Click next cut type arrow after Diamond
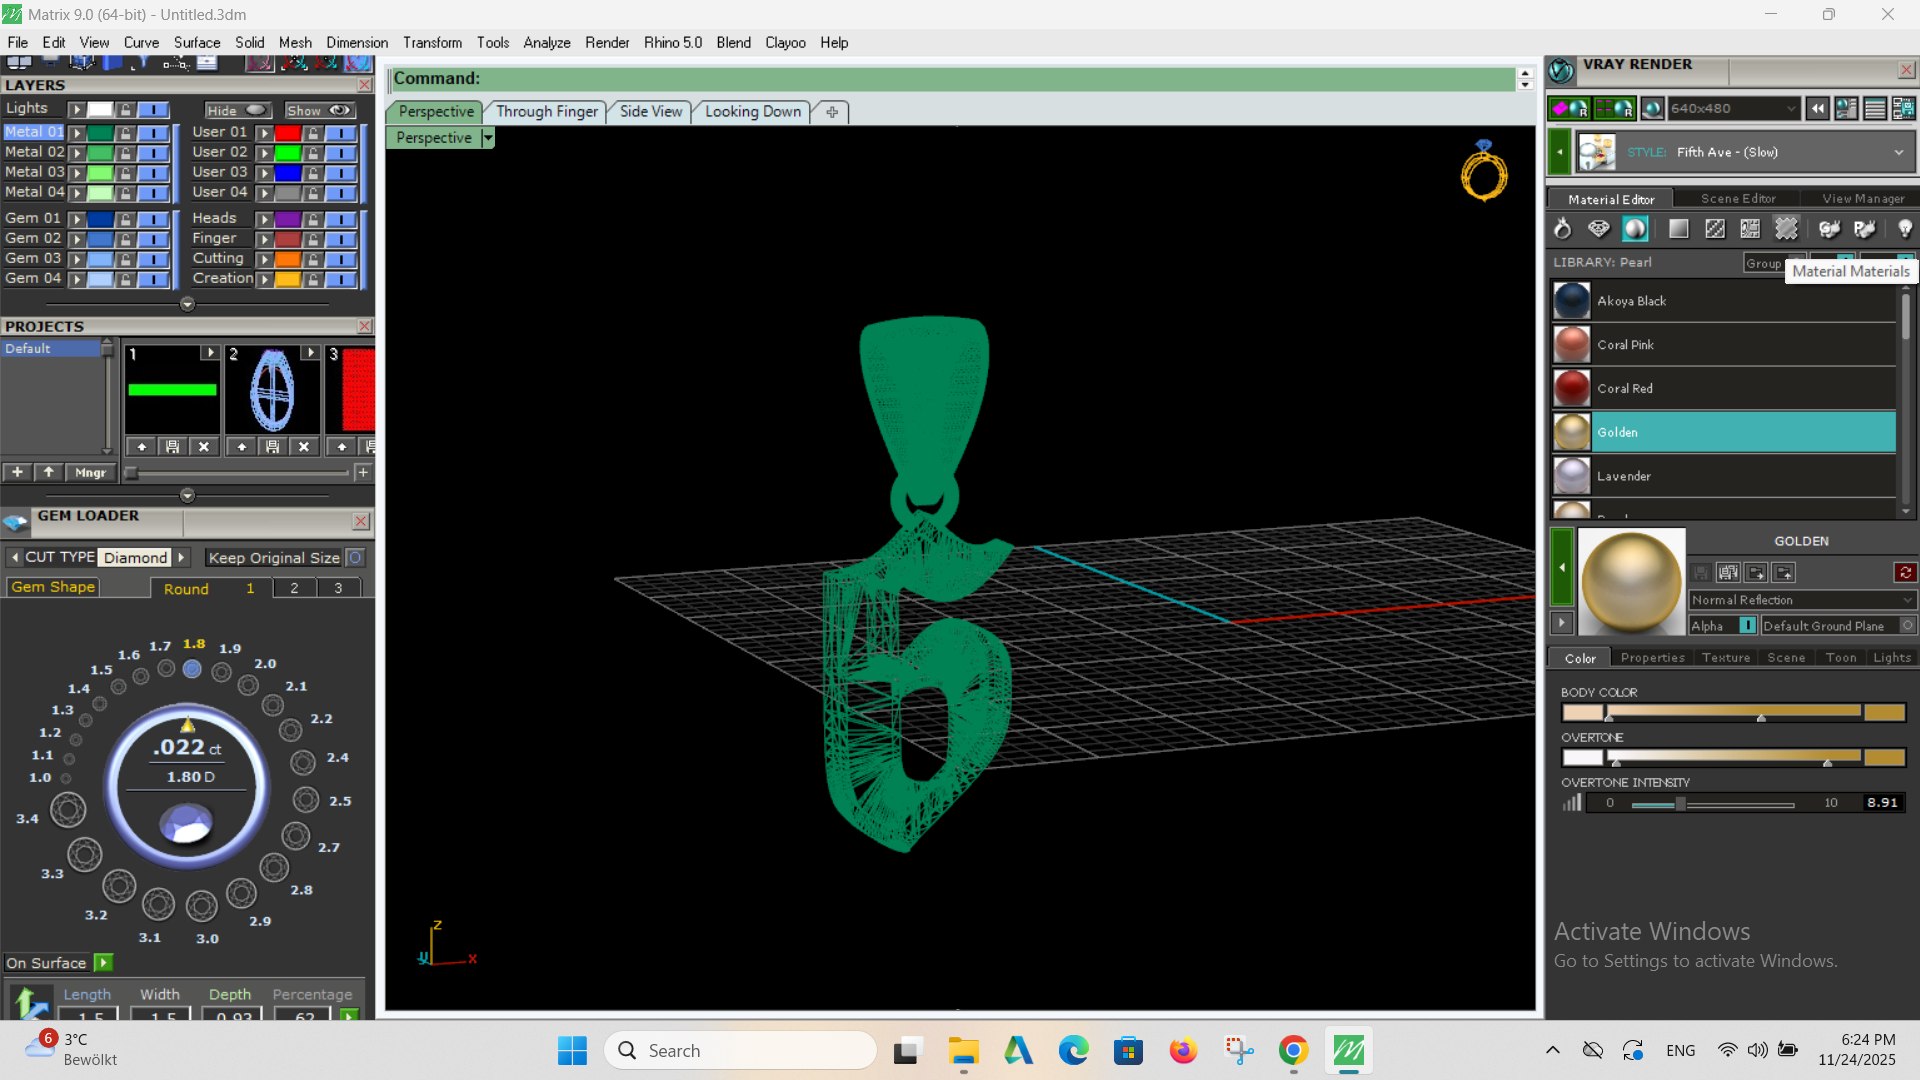1920x1080 pixels. pos(181,557)
